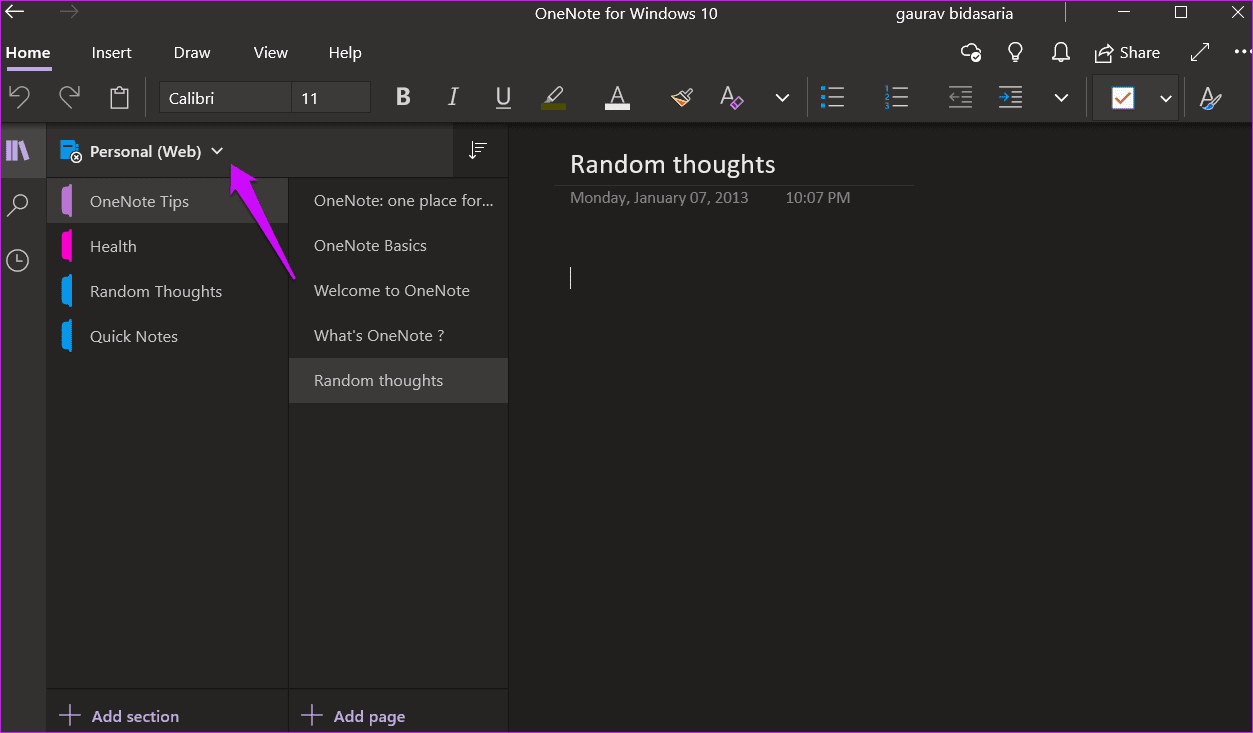This screenshot has width=1253, height=733.
Task: Open the Help tab
Action: point(345,53)
